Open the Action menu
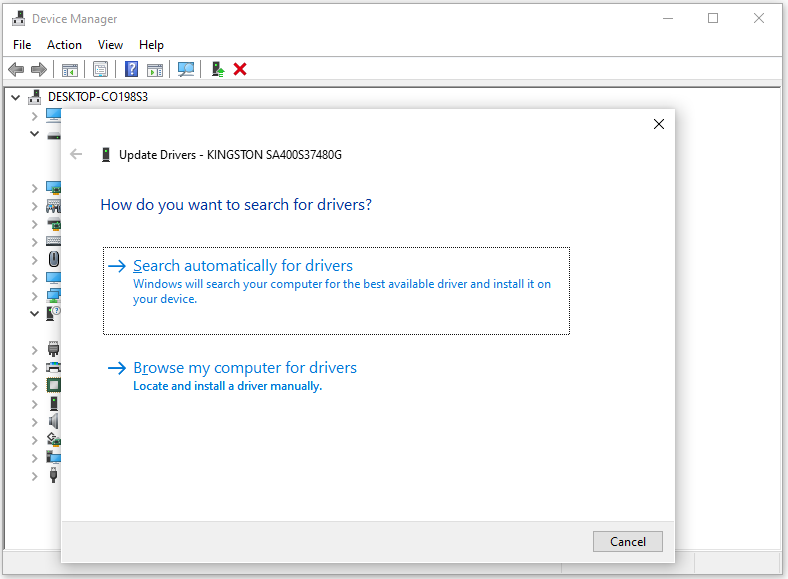The width and height of the screenshot is (788, 579). [x=64, y=45]
